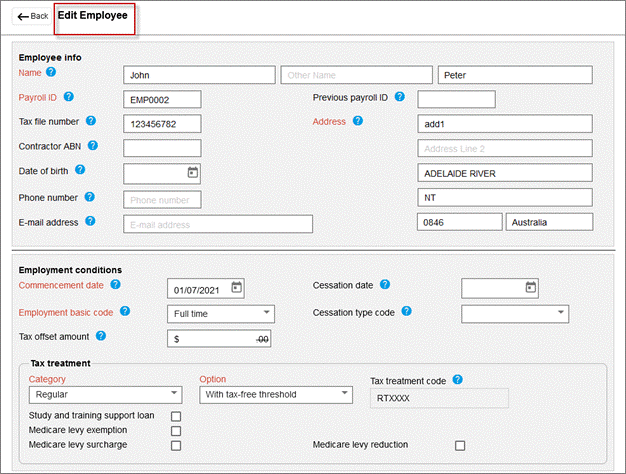Viewport: 626px width, 474px height.
Task: Click help icon next to Name label
Action: pyautogui.click(x=51, y=72)
